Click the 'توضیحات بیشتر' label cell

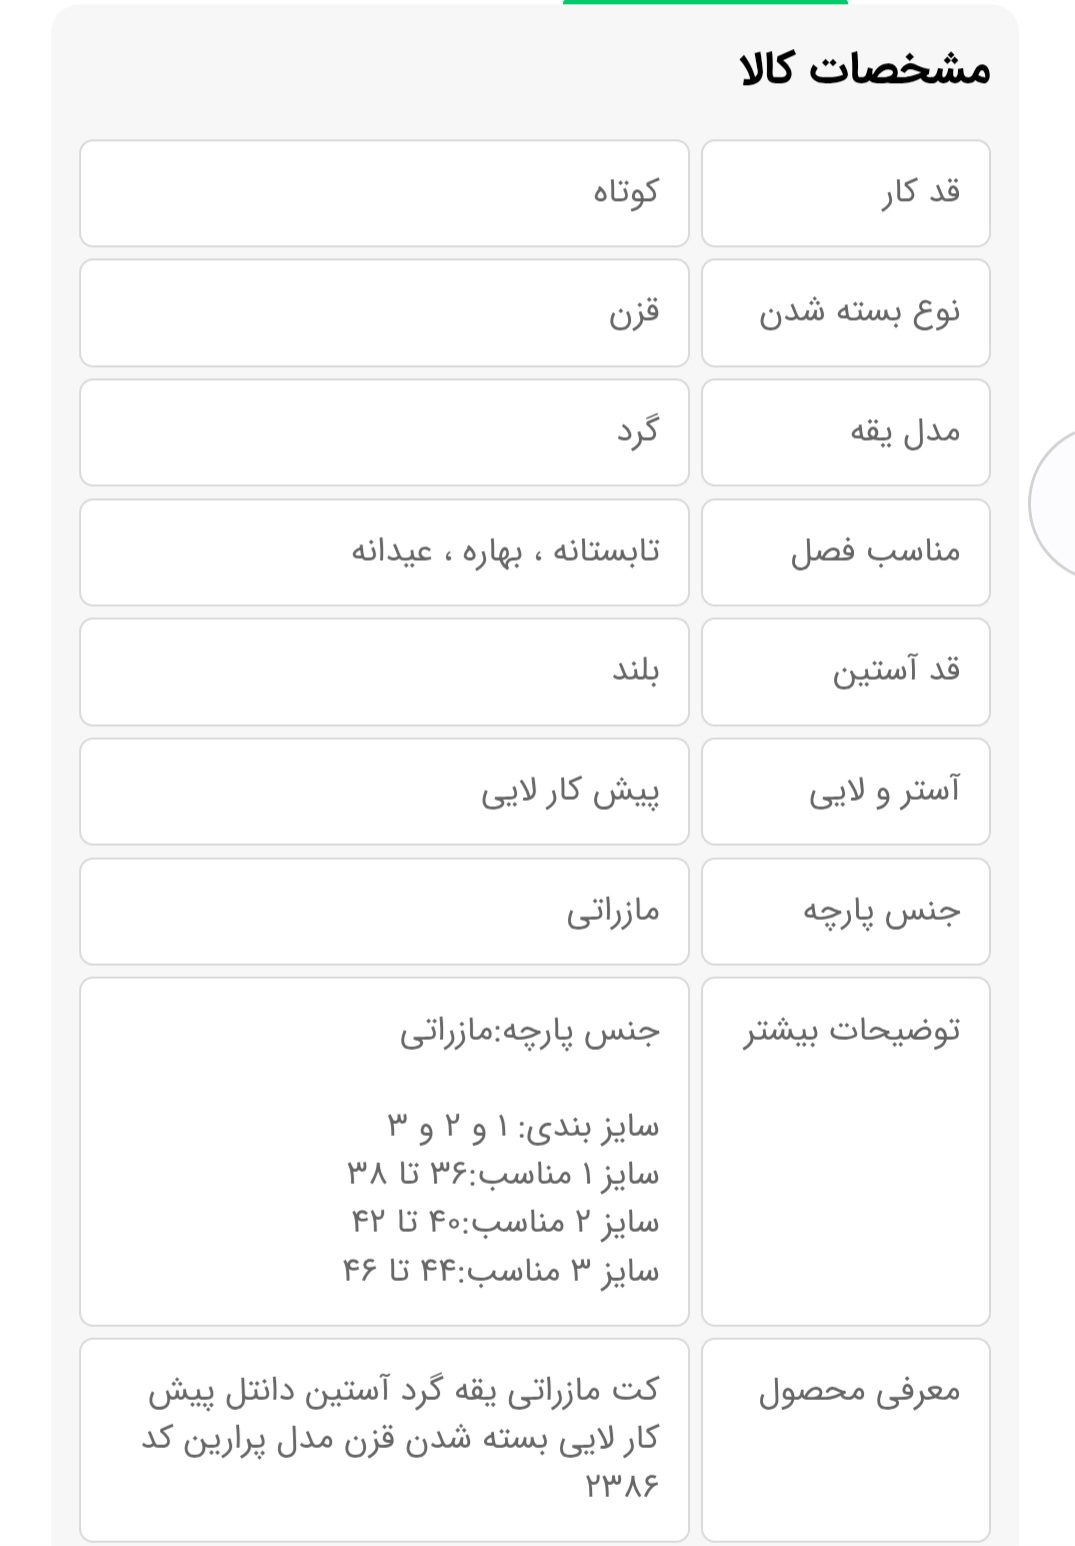click(x=845, y=1151)
